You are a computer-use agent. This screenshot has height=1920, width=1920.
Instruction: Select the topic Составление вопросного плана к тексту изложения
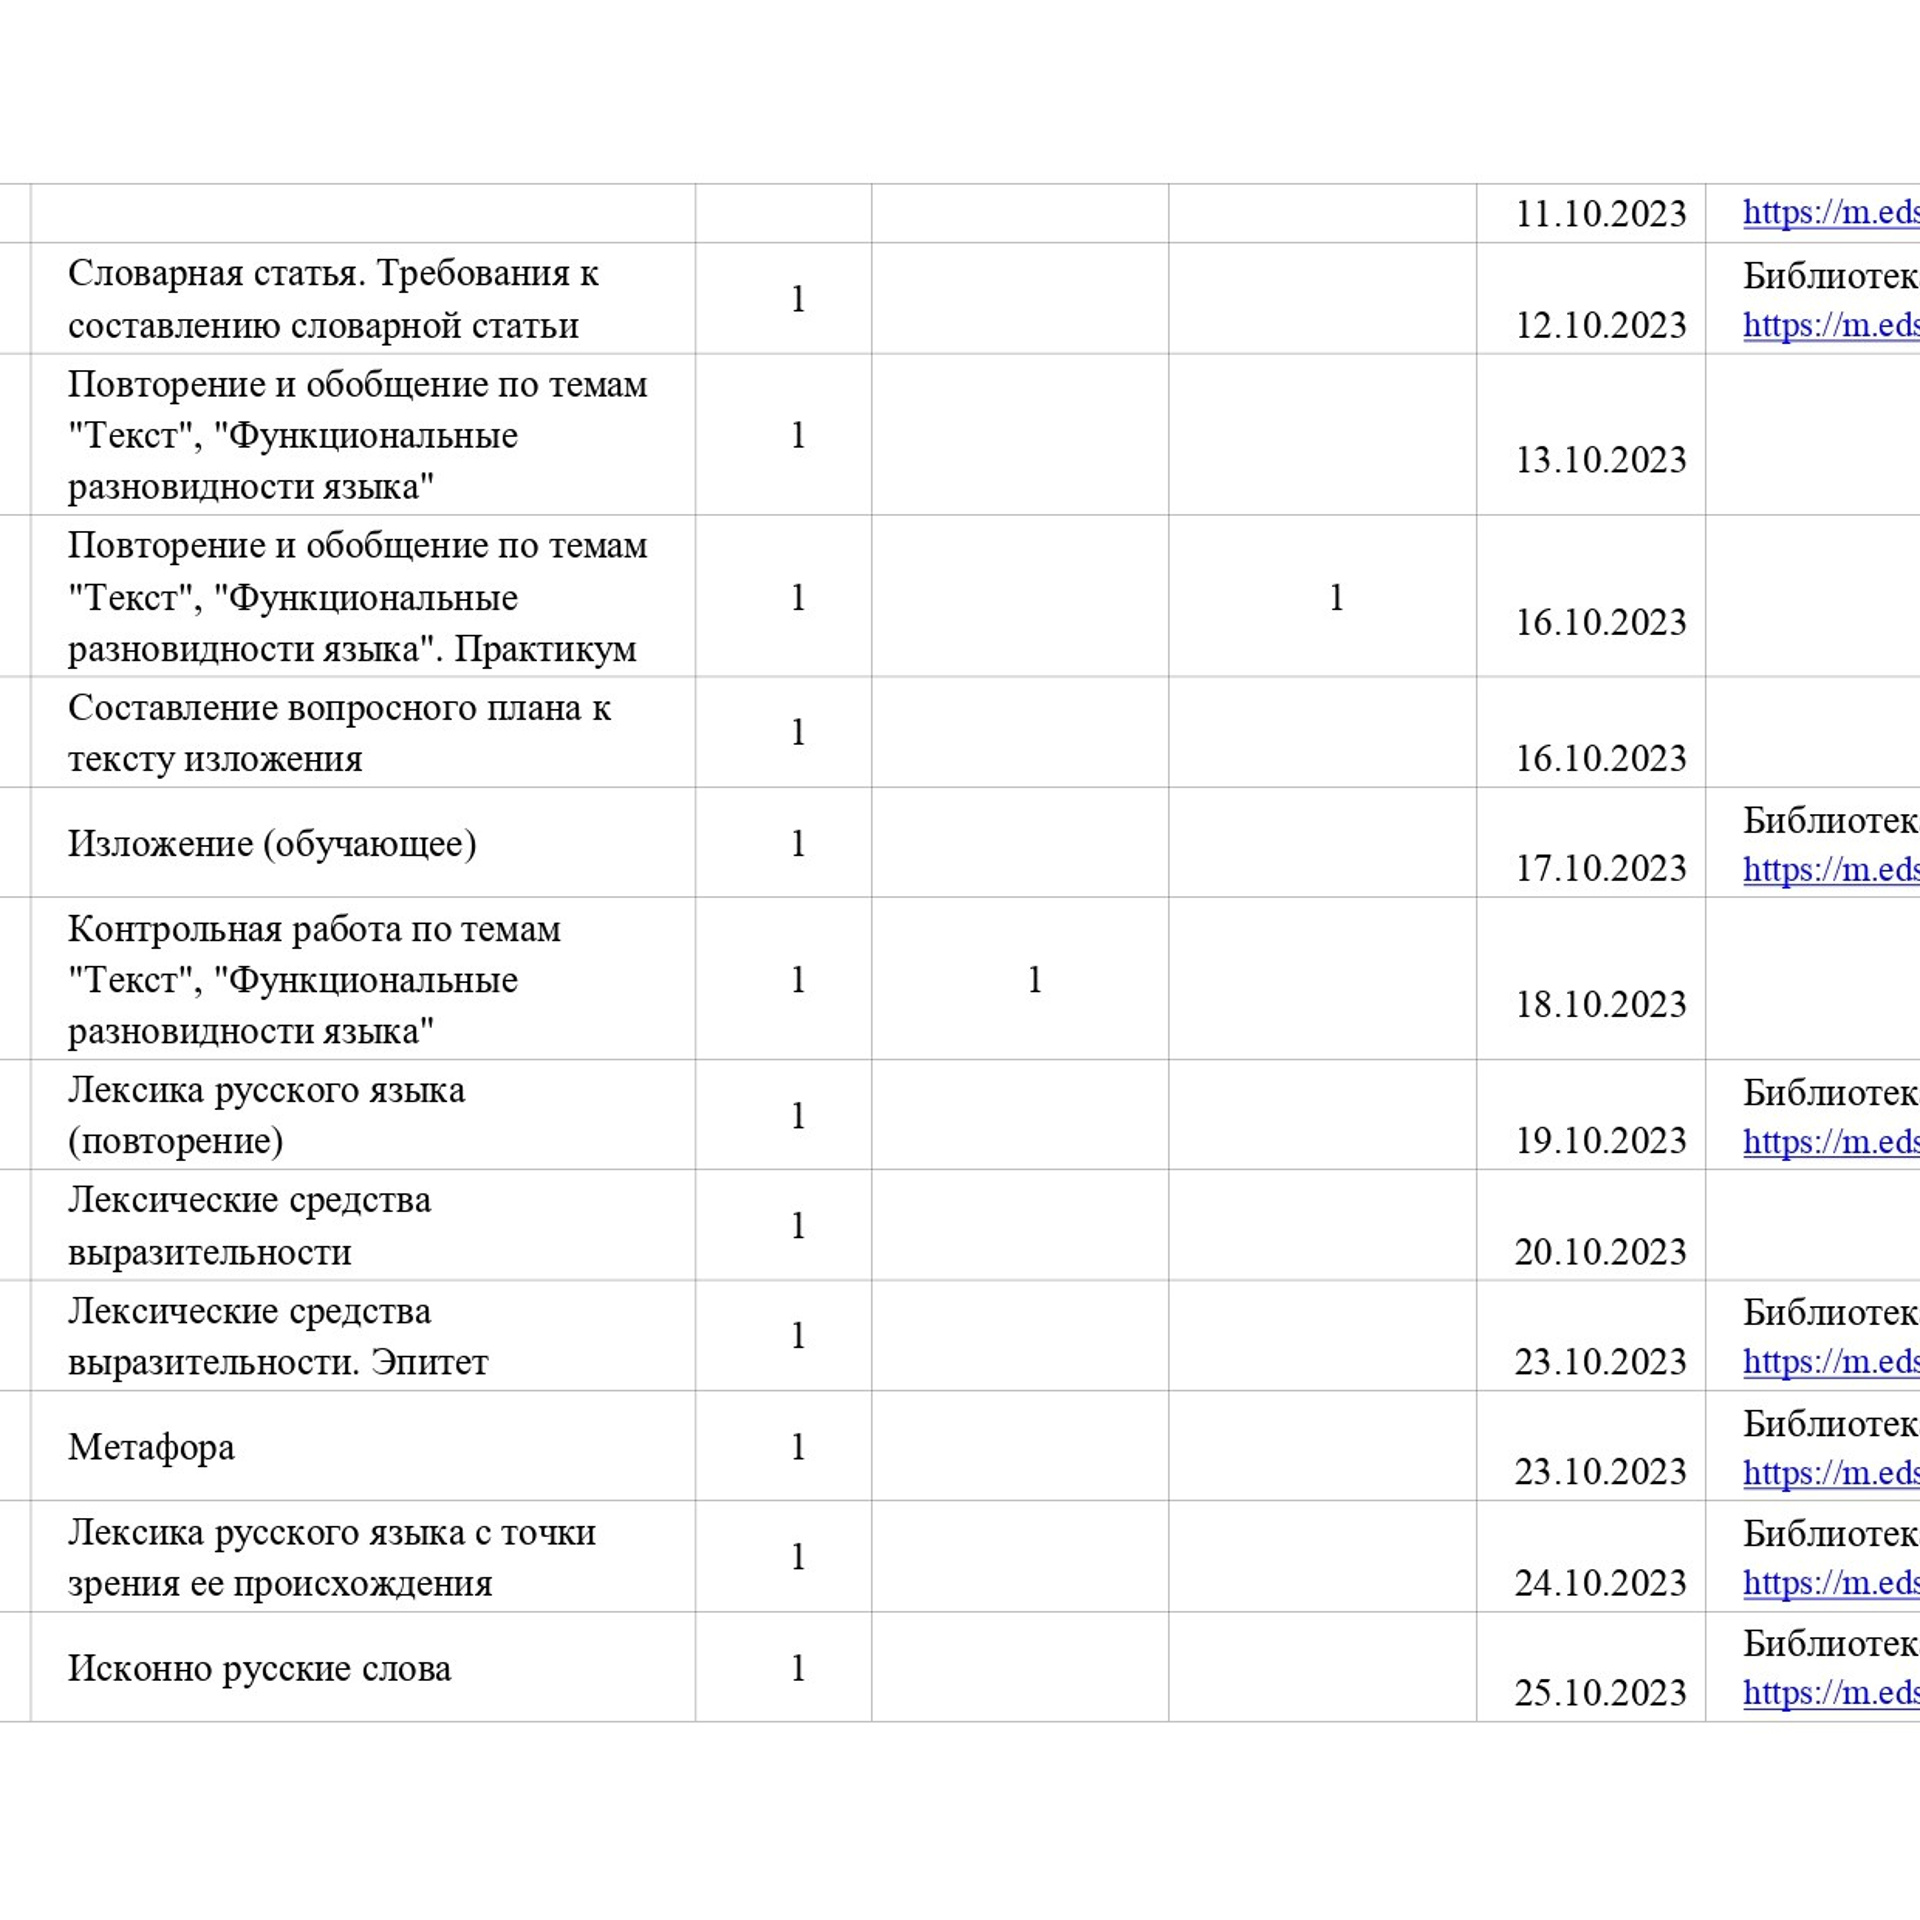tap(340, 732)
